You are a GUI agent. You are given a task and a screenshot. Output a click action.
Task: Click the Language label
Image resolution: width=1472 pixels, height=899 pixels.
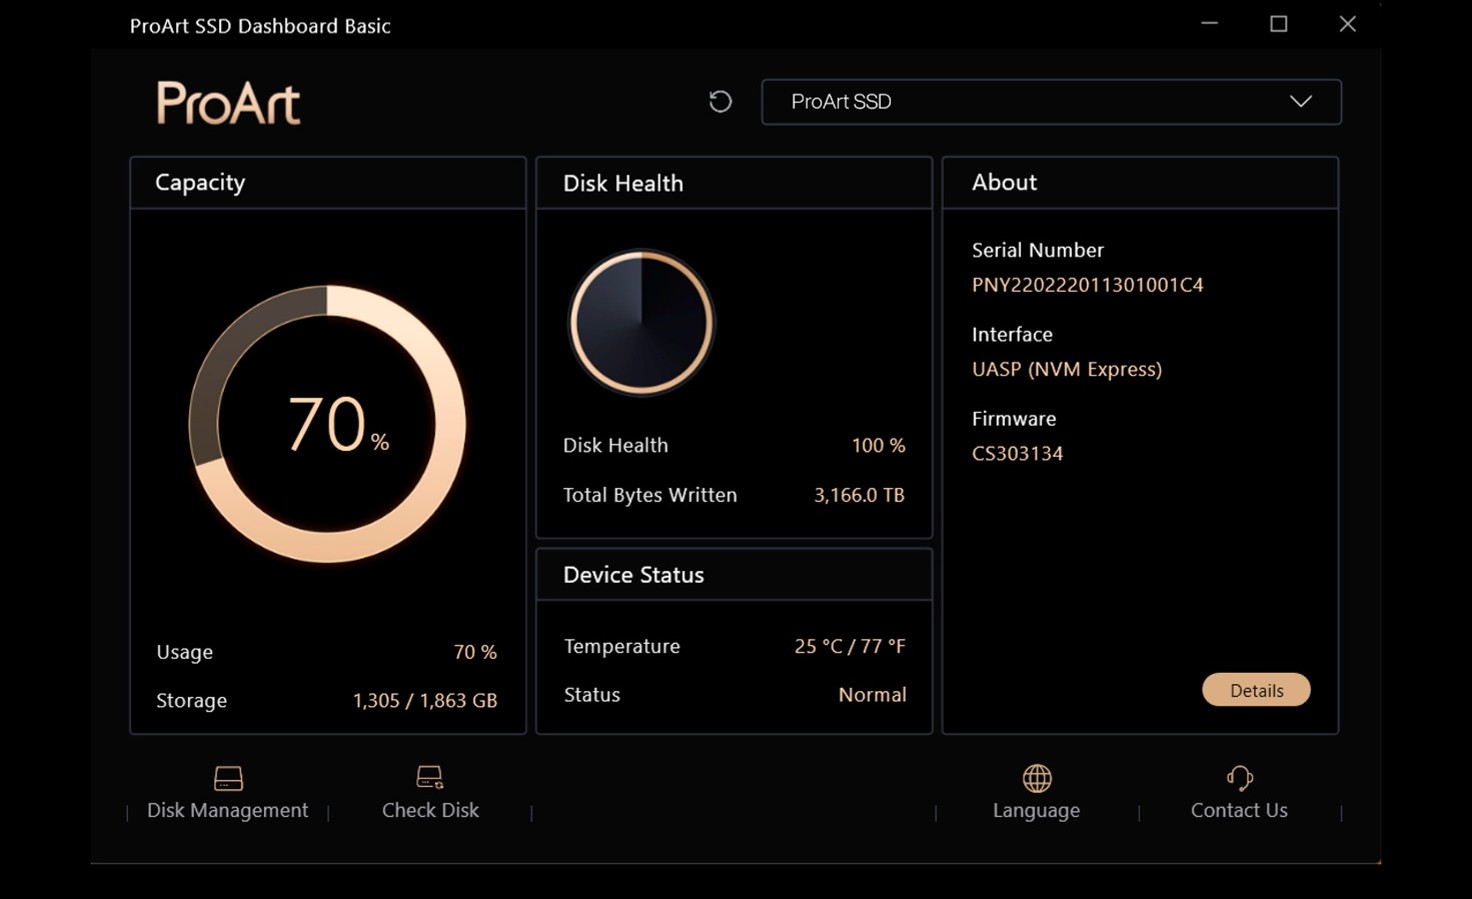pos(1036,811)
